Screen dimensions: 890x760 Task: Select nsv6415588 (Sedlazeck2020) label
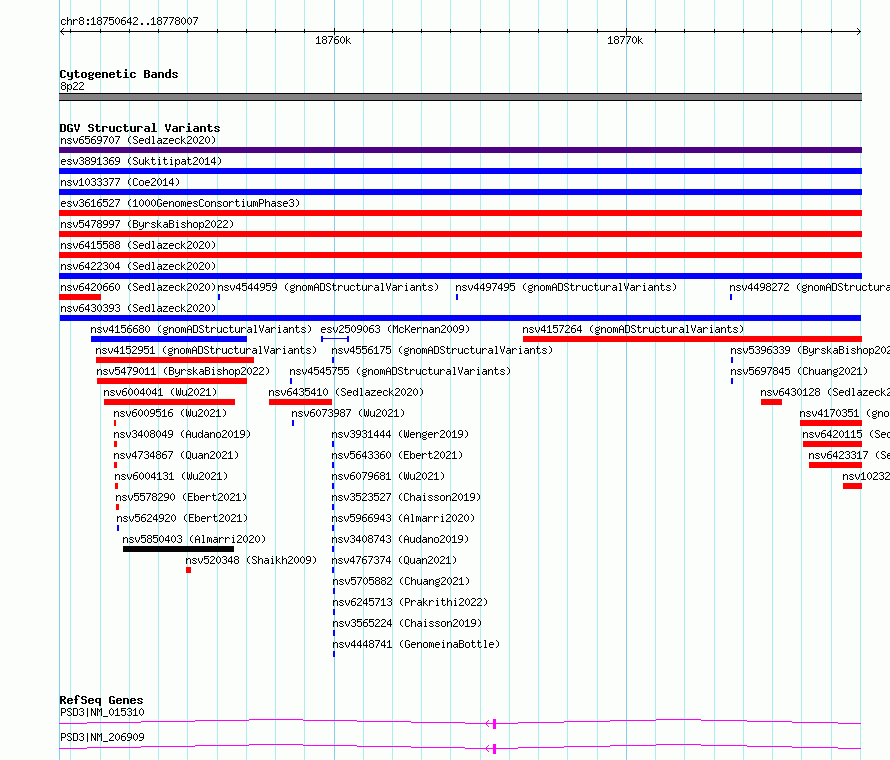[x=138, y=245]
